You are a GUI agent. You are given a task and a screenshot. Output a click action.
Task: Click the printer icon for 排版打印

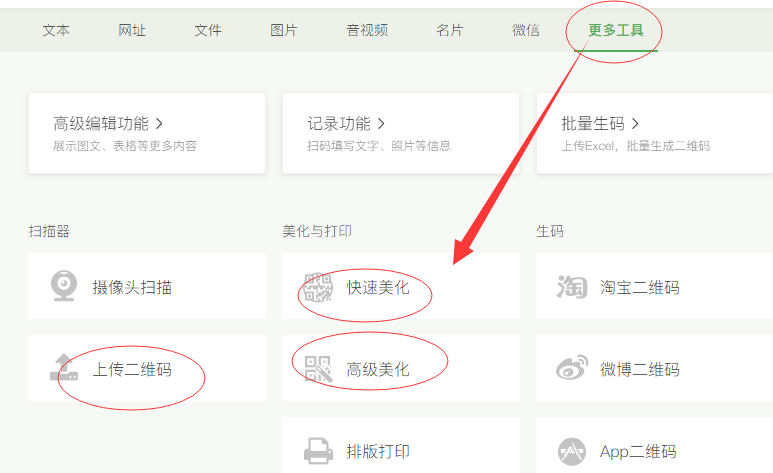[x=318, y=451]
